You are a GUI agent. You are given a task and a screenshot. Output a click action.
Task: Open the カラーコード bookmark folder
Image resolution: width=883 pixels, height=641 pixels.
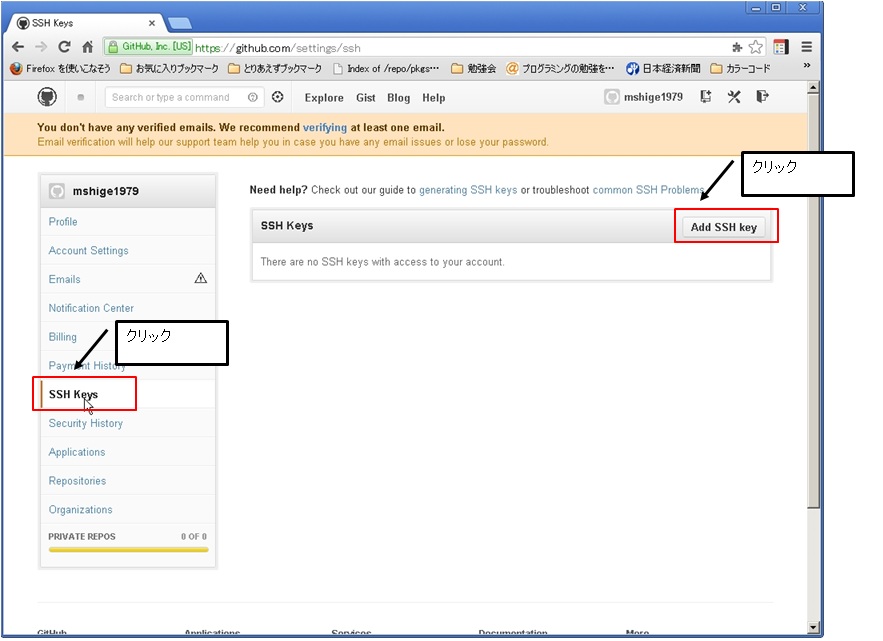click(x=741, y=69)
